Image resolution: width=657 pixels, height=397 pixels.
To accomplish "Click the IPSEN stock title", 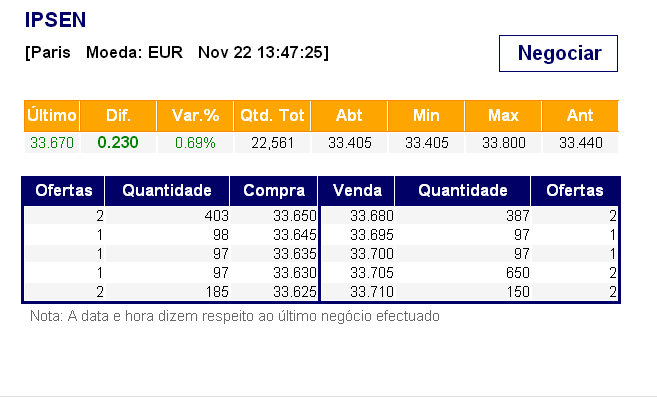I will pos(55,20).
